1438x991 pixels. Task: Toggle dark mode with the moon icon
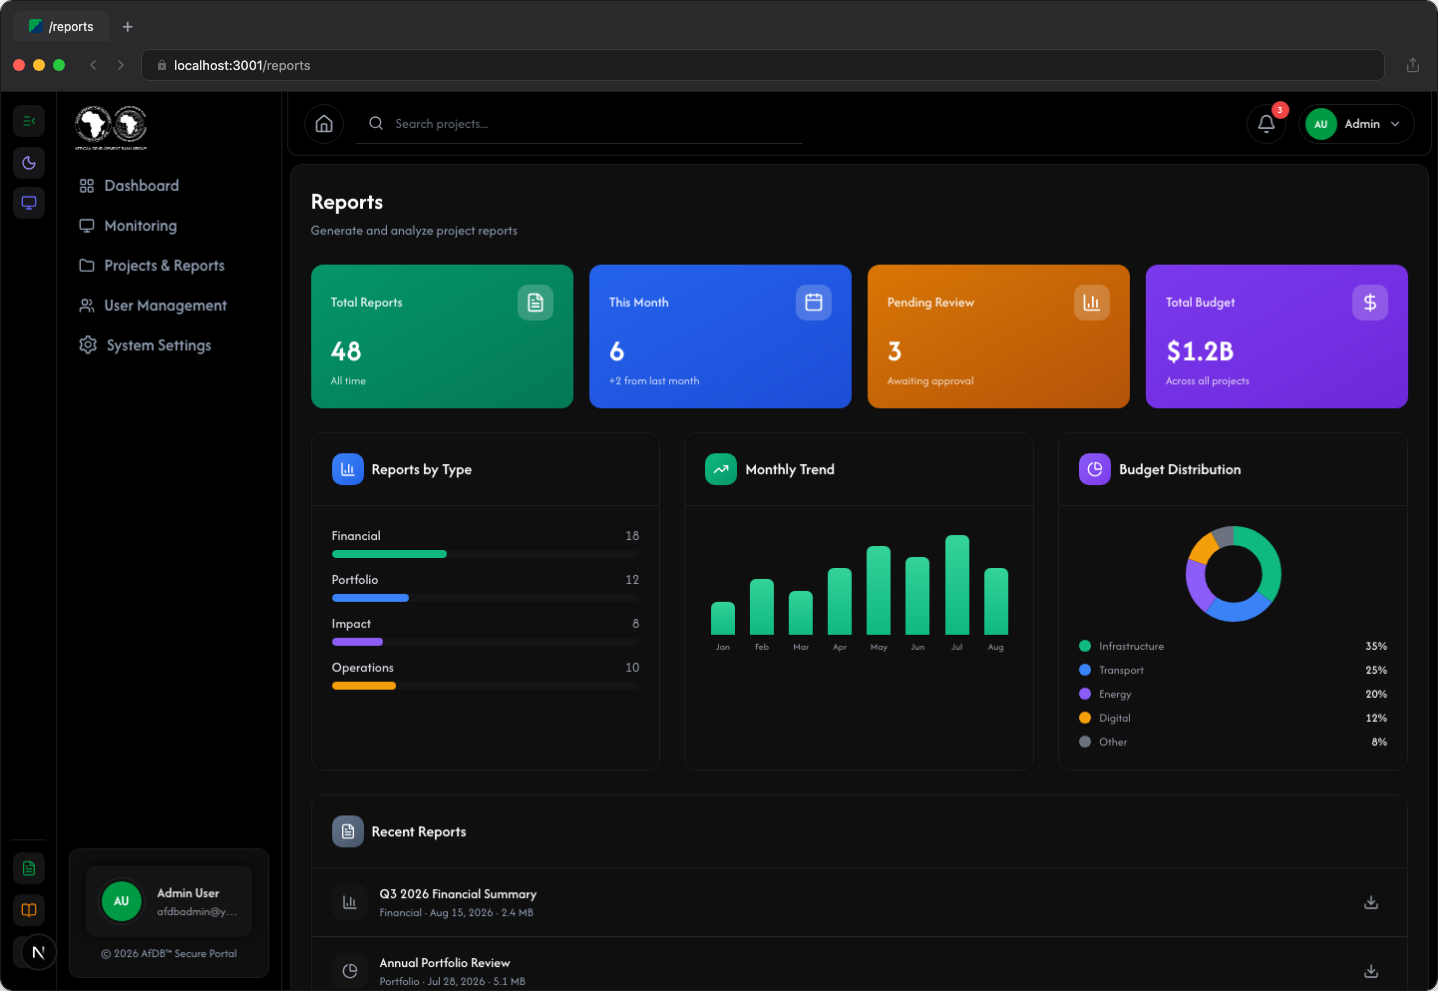coord(29,163)
